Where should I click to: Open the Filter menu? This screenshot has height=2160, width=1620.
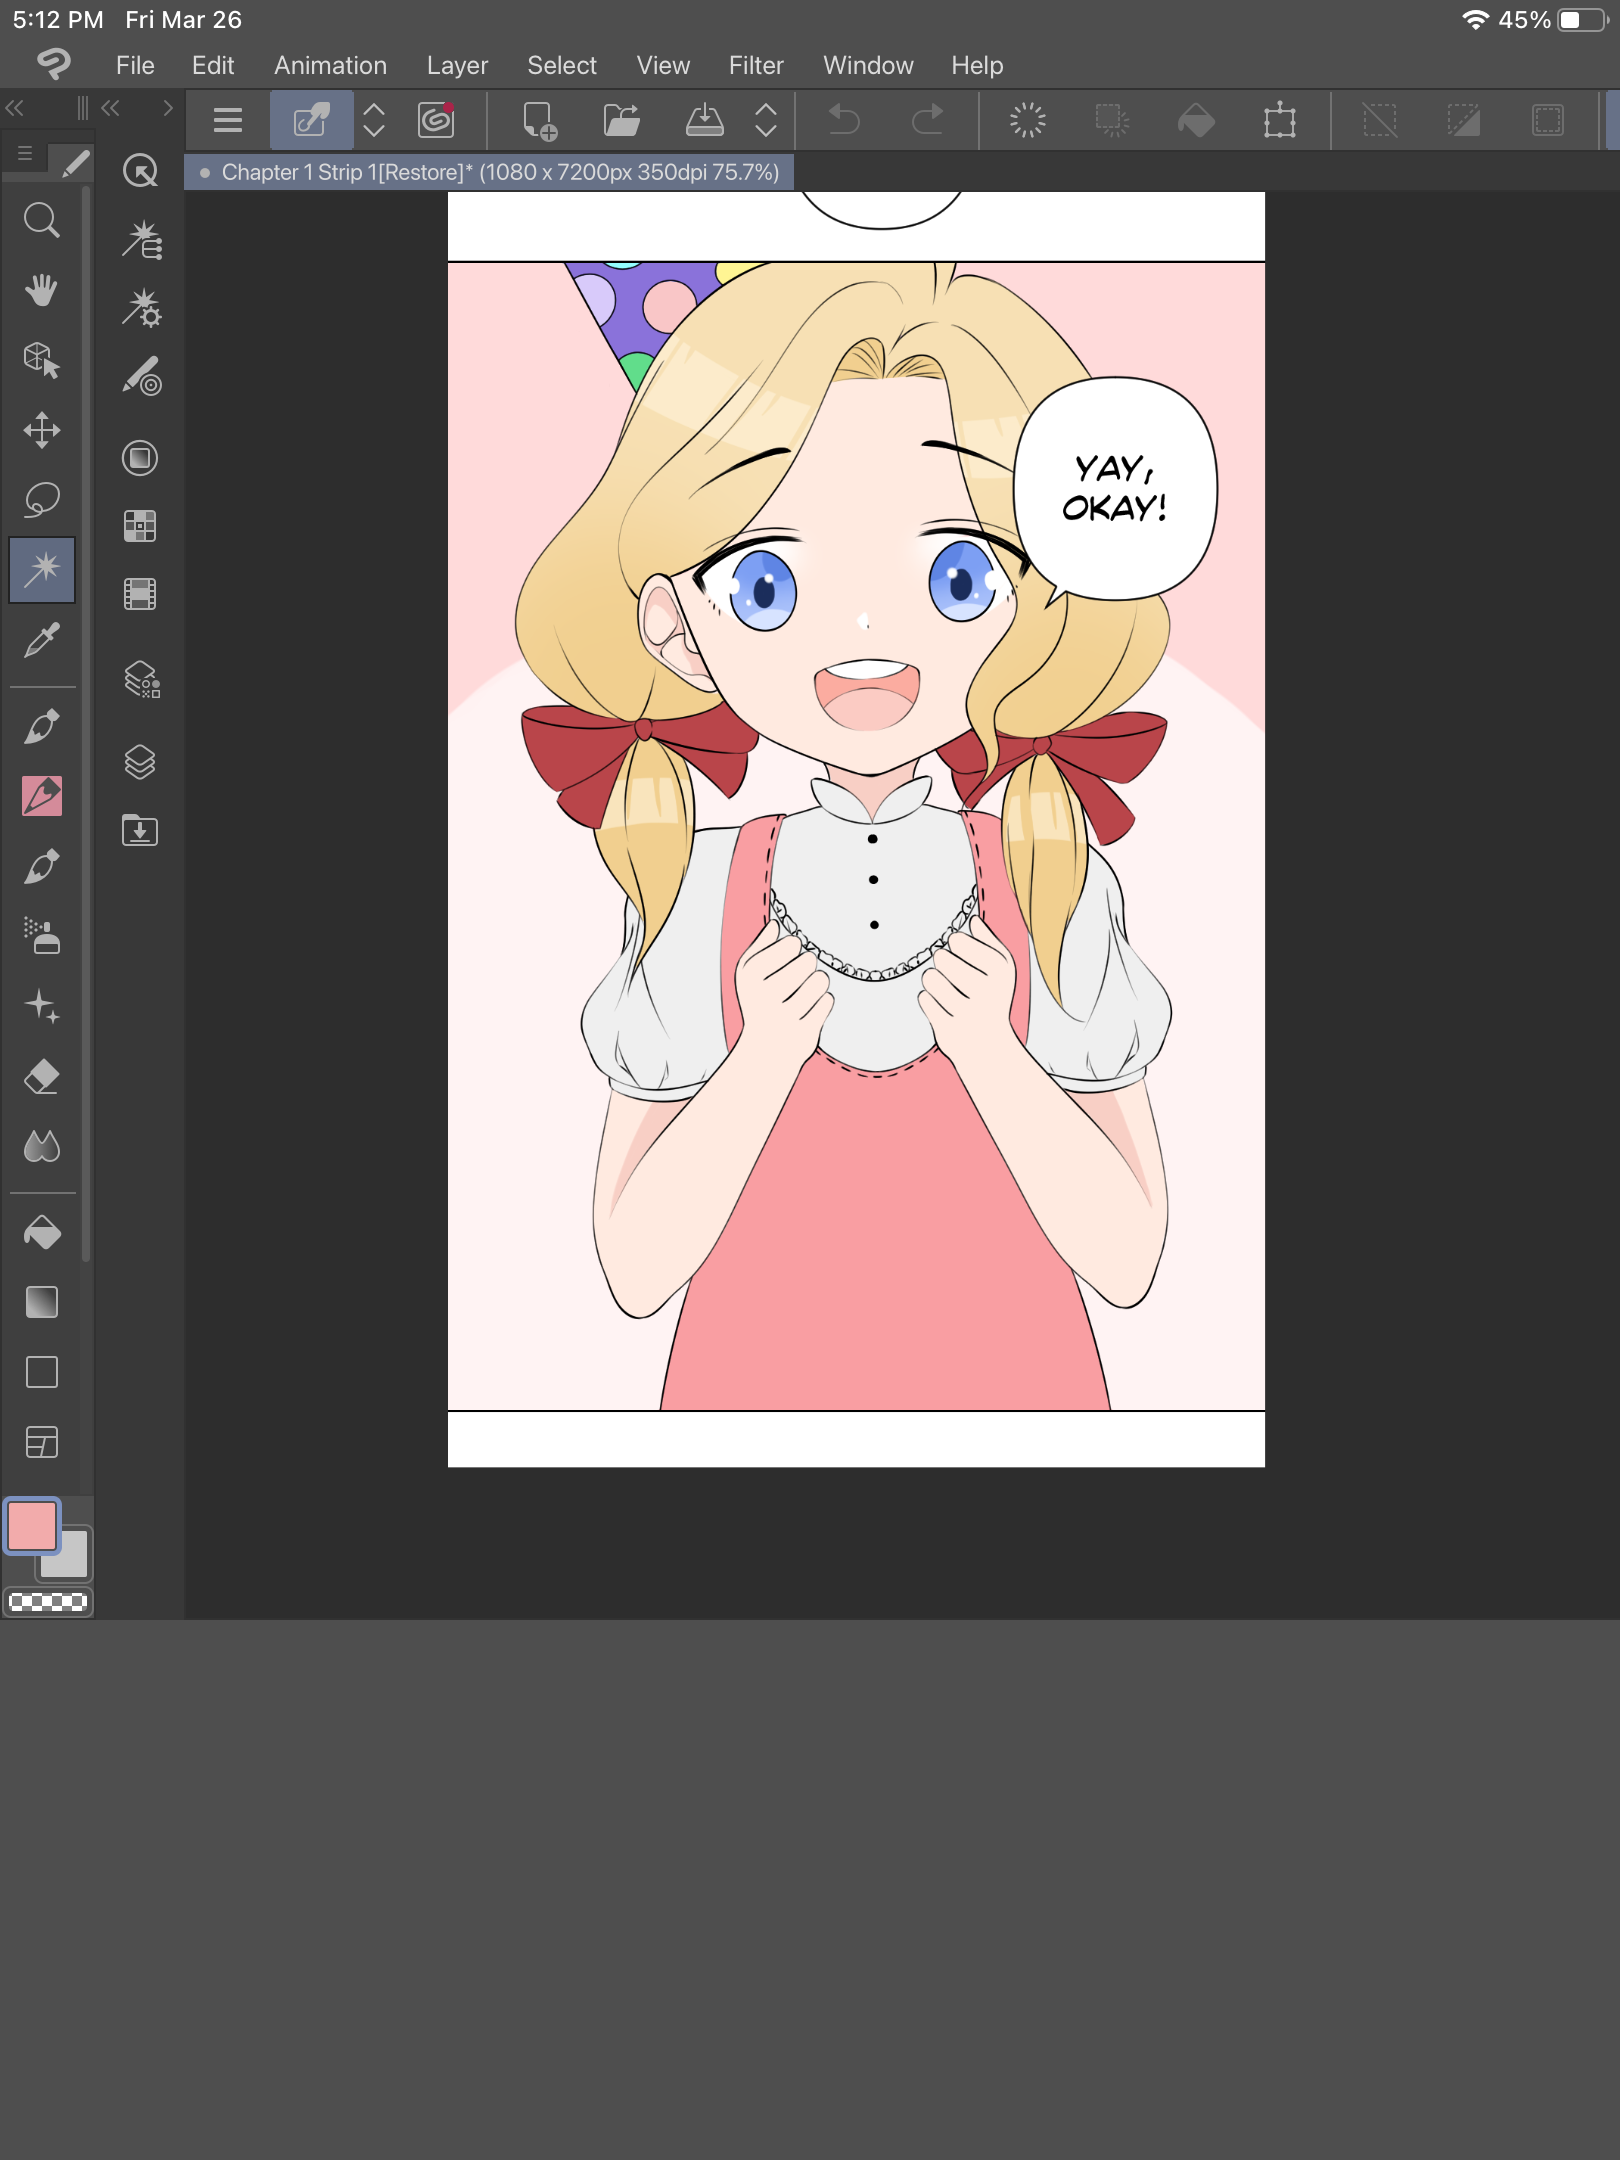click(755, 65)
